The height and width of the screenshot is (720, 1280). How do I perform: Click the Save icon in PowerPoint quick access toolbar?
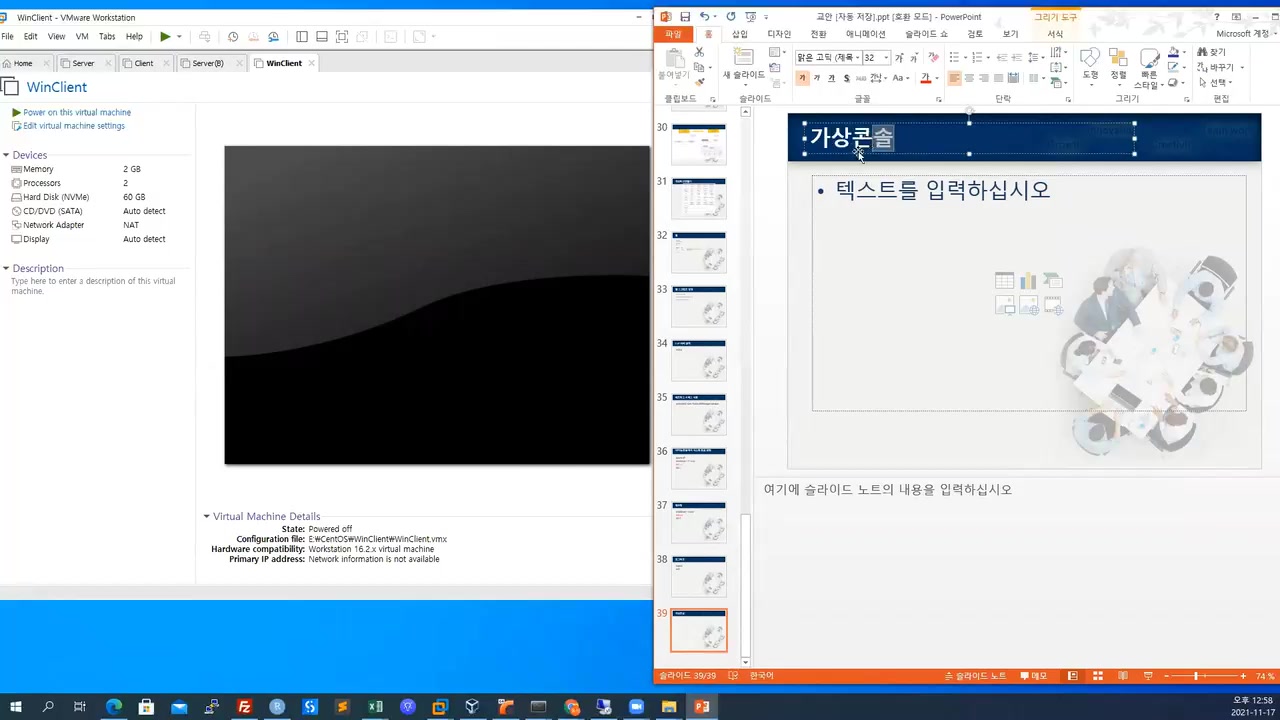[685, 17]
